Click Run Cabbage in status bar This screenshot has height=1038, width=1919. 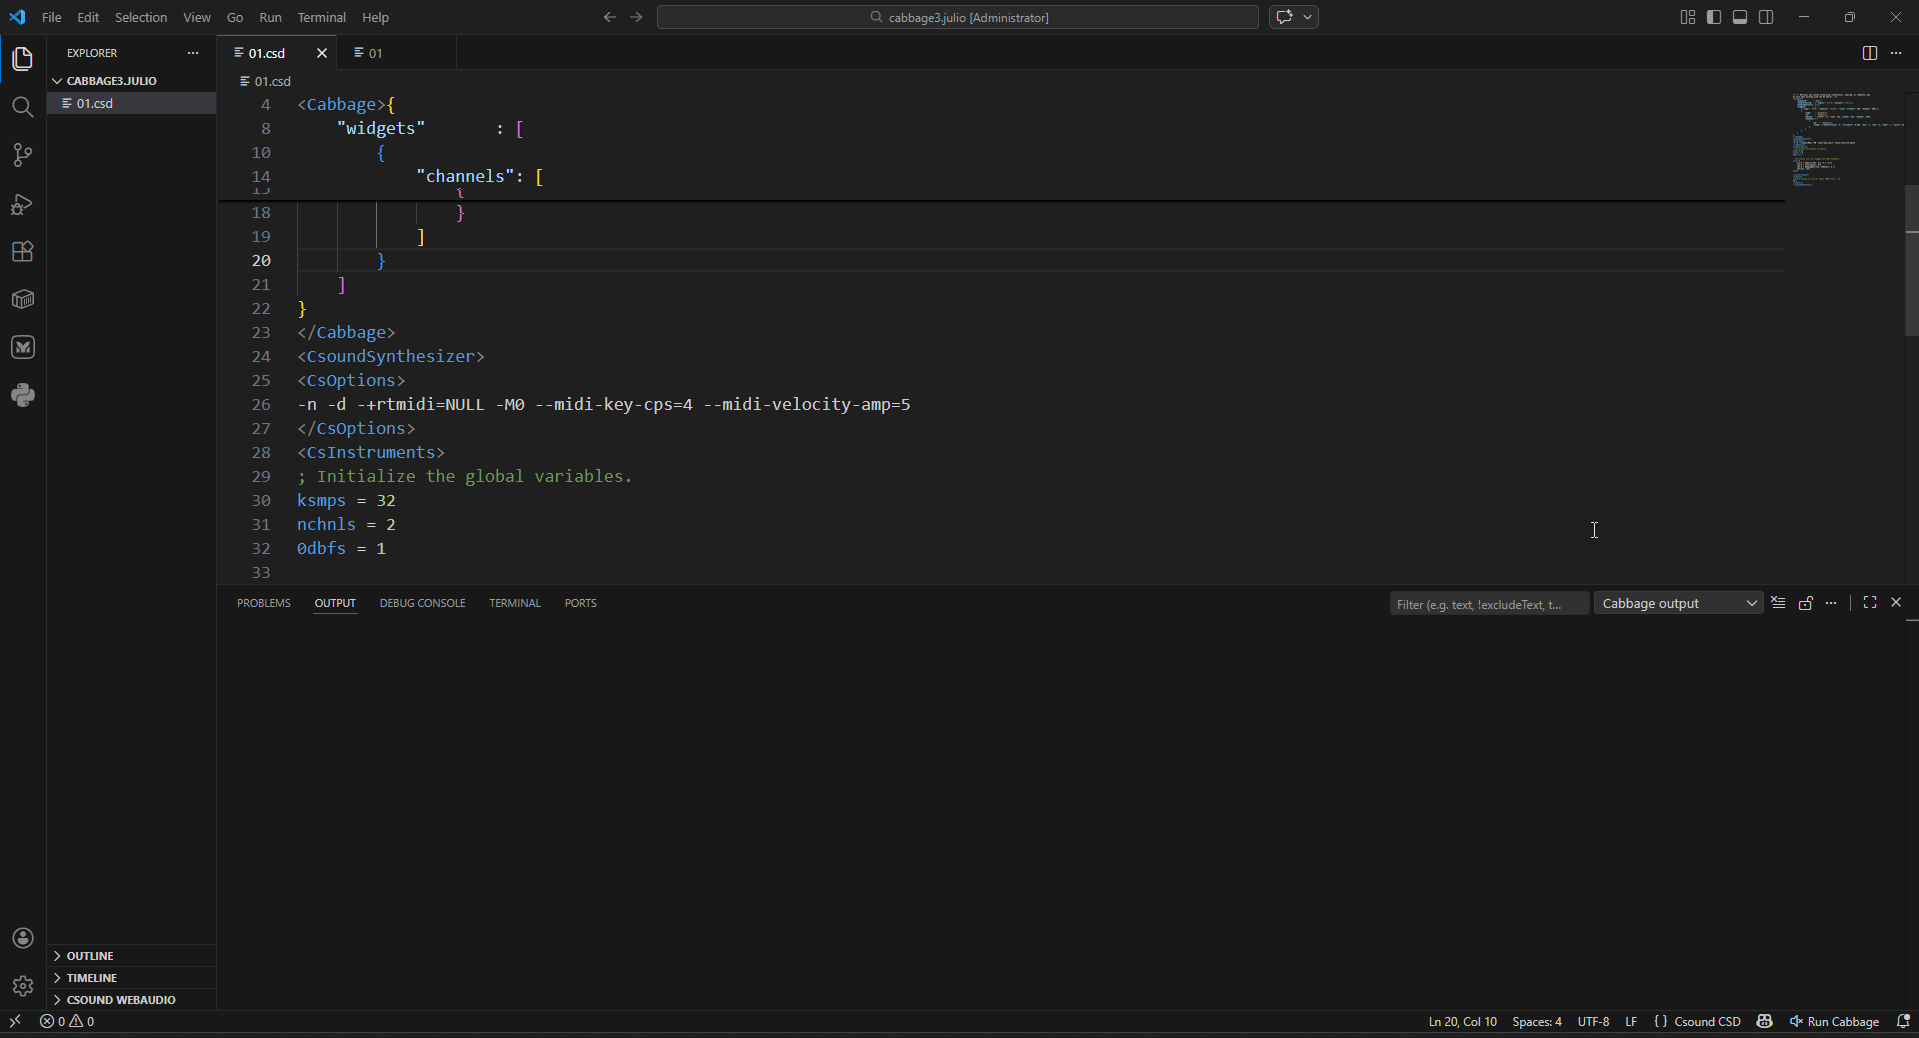pyautogui.click(x=1835, y=1021)
